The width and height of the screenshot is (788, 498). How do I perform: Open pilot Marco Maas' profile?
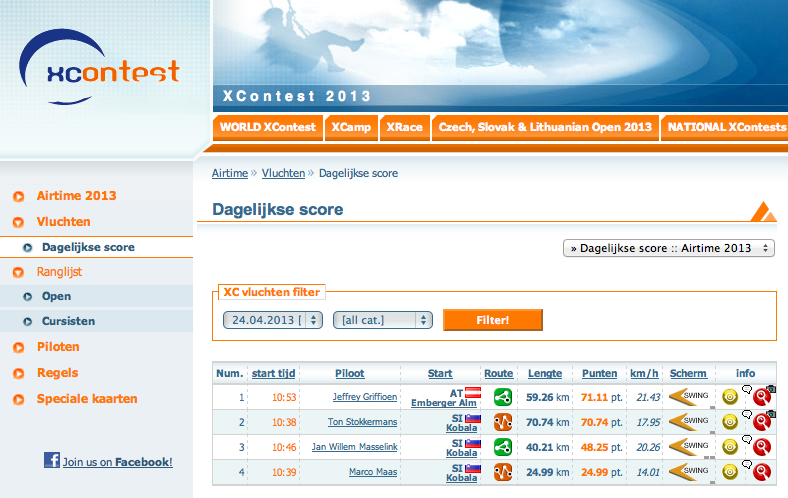(x=373, y=472)
